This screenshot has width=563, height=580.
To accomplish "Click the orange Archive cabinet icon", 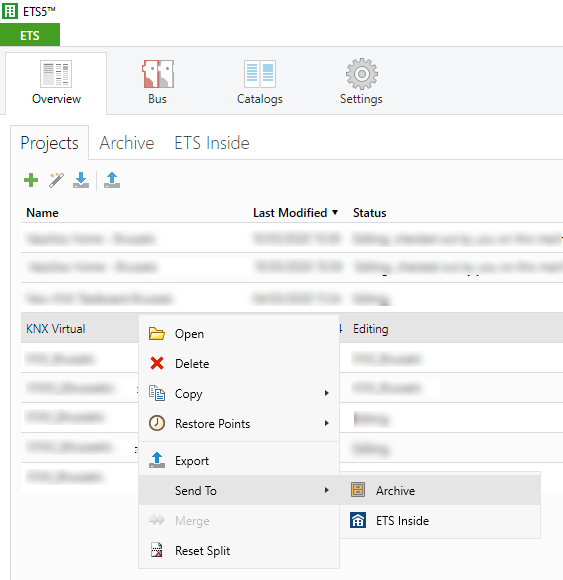I will 358,490.
